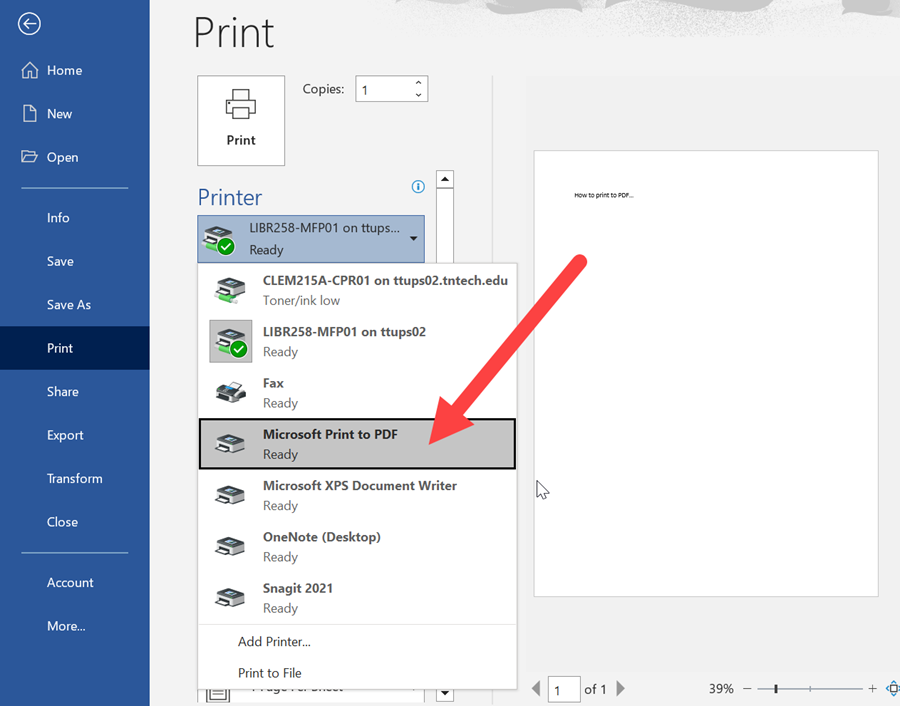The width and height of the screenshot is (900, 706).
Task: Go to next page in preview
Action: click(x=620, y=688)
